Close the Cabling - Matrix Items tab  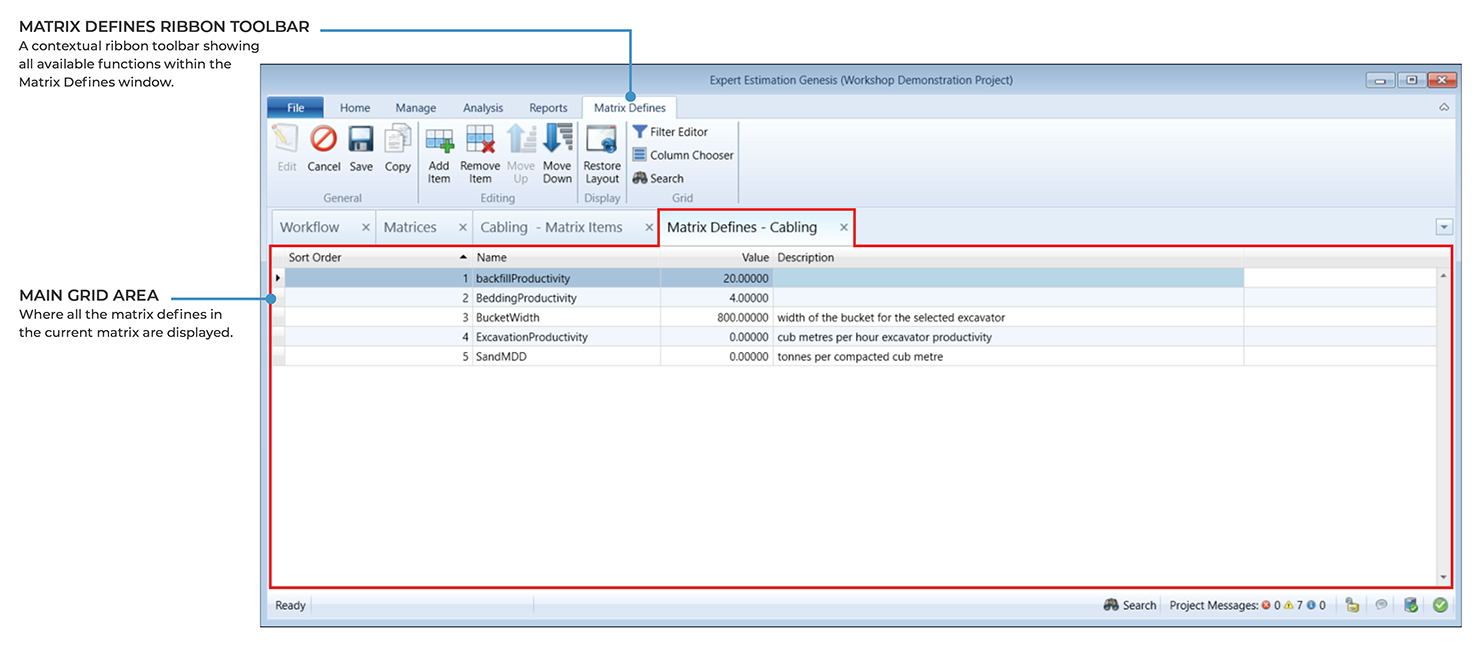click(x=649, y=228)
